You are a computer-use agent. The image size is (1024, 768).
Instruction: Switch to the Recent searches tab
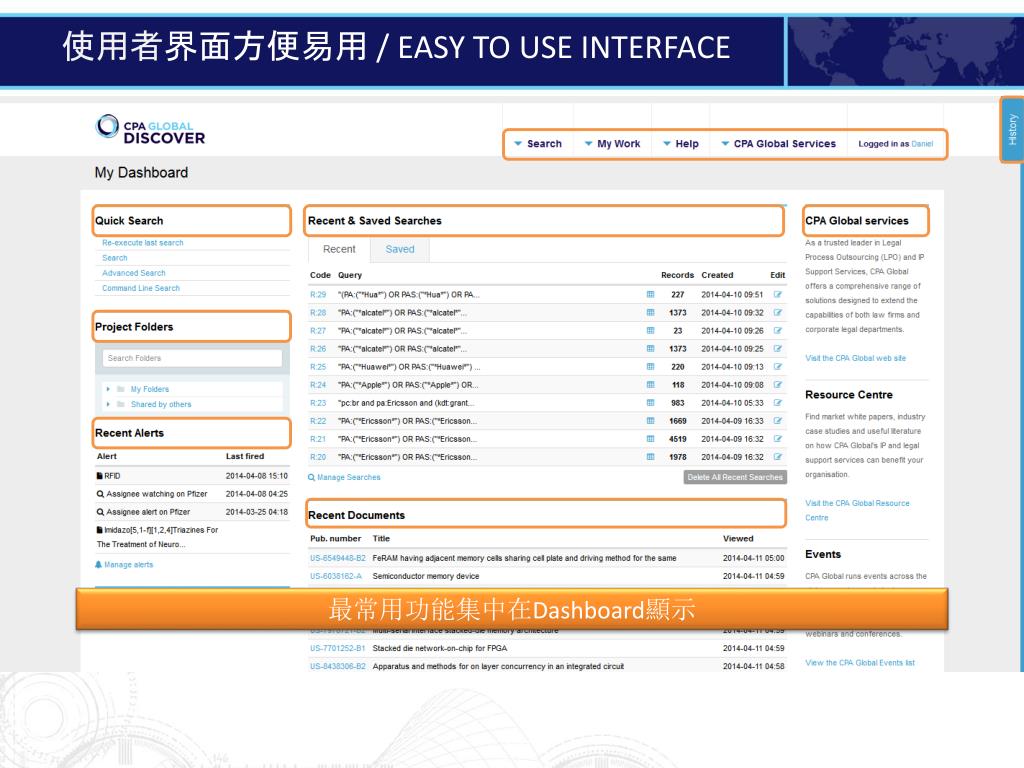click(339, 249)
